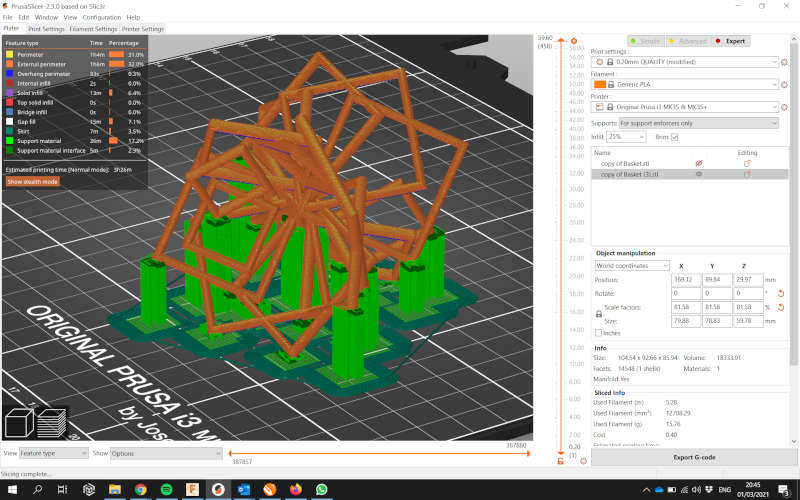
Task: Open filament settings gear icon beside Generic PLA
Action: [x=784, y=84]
